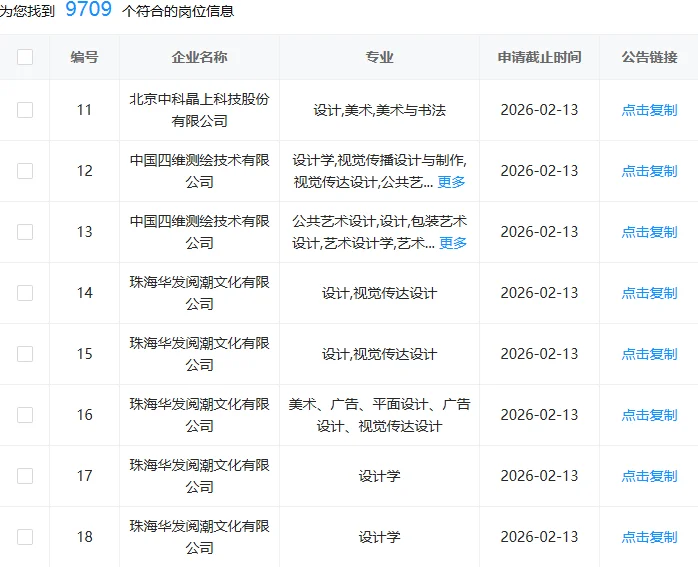The image size is (698, 567).
Task: Click 设计,美术,美术与书法 major cell
Action: [x=379, y=110]
